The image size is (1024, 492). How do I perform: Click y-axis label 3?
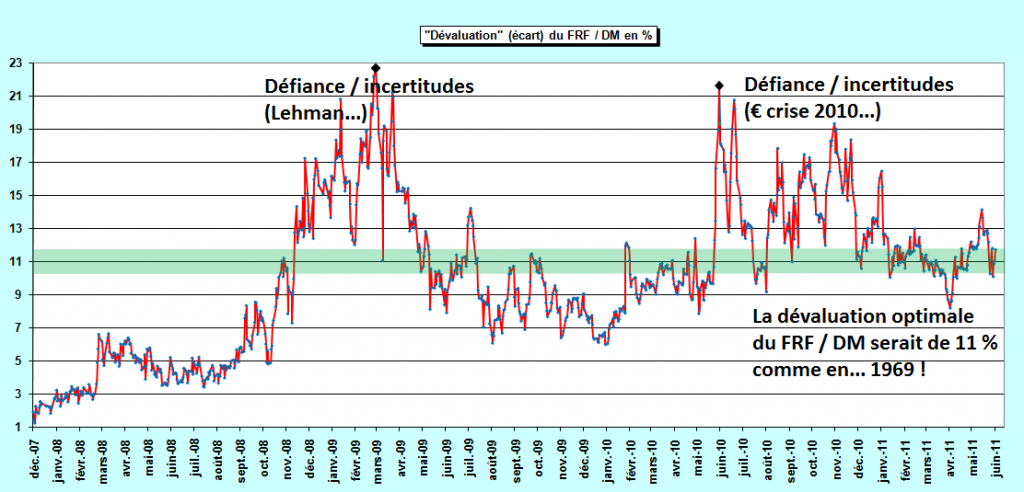[19, 394]
